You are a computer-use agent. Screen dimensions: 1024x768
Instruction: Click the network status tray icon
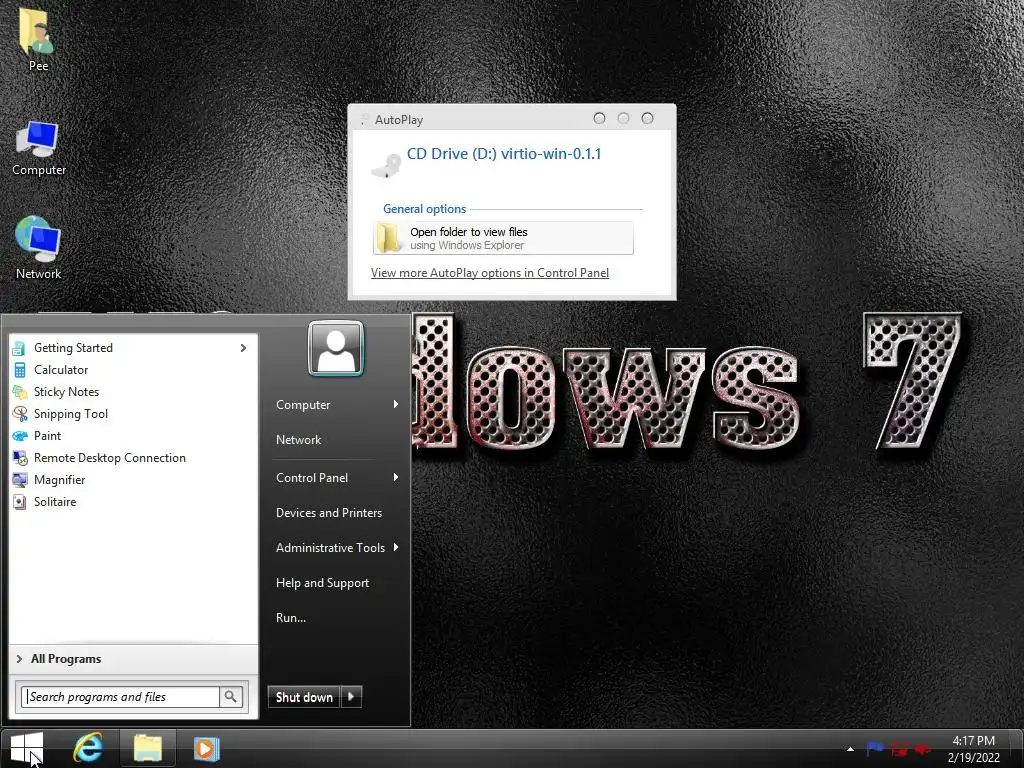(899, 748)
